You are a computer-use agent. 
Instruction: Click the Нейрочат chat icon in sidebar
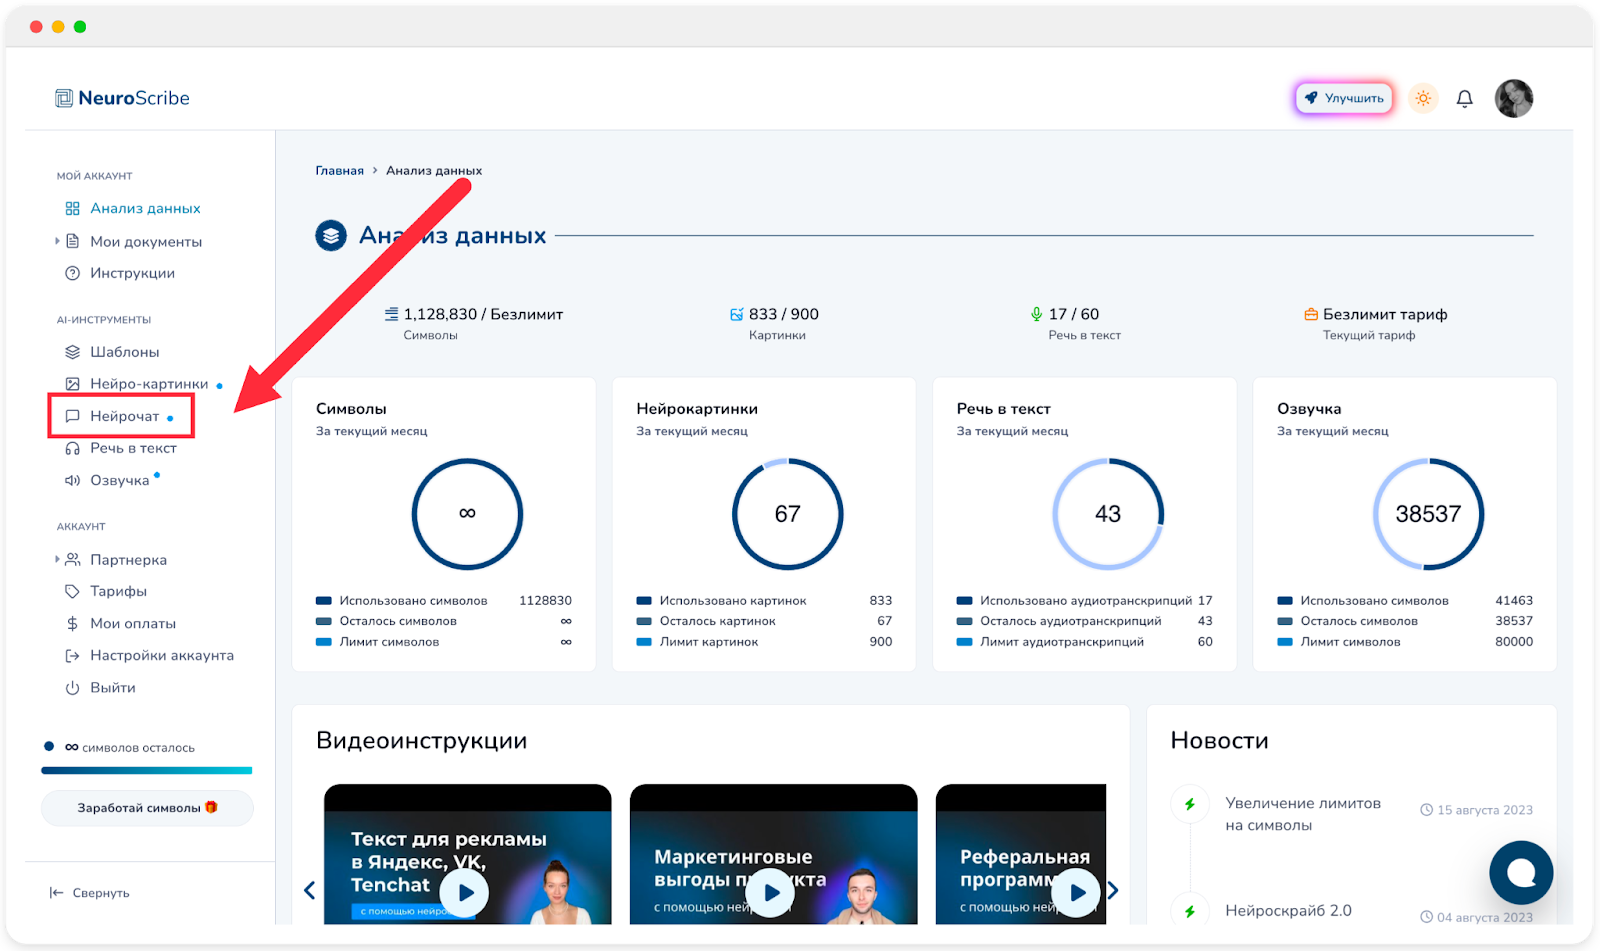tap(72, 416)
